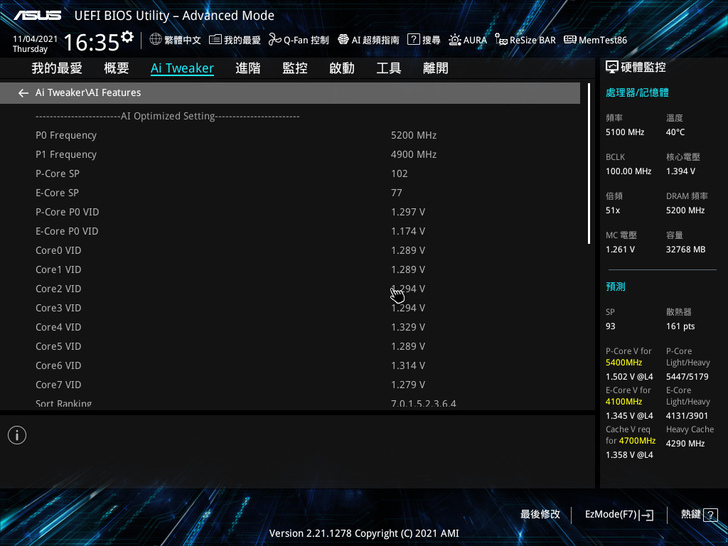Switch to 離開 tab

[x=436, y=68]
